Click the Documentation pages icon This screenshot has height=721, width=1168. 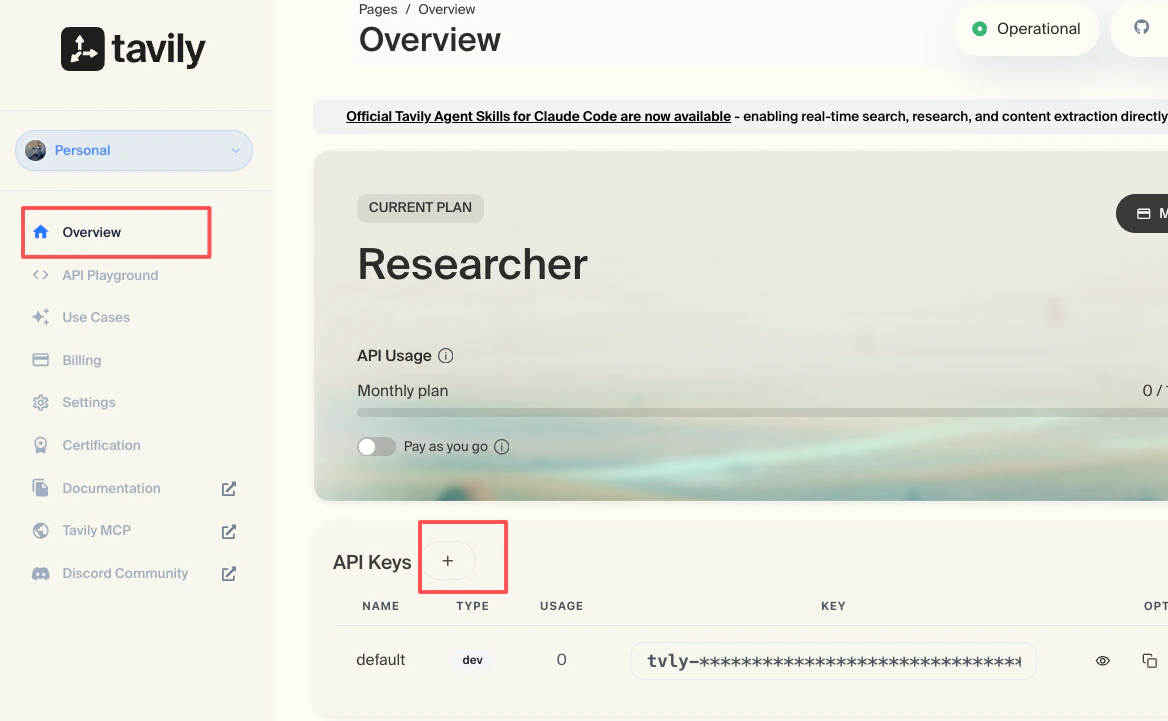click(41, 488)
